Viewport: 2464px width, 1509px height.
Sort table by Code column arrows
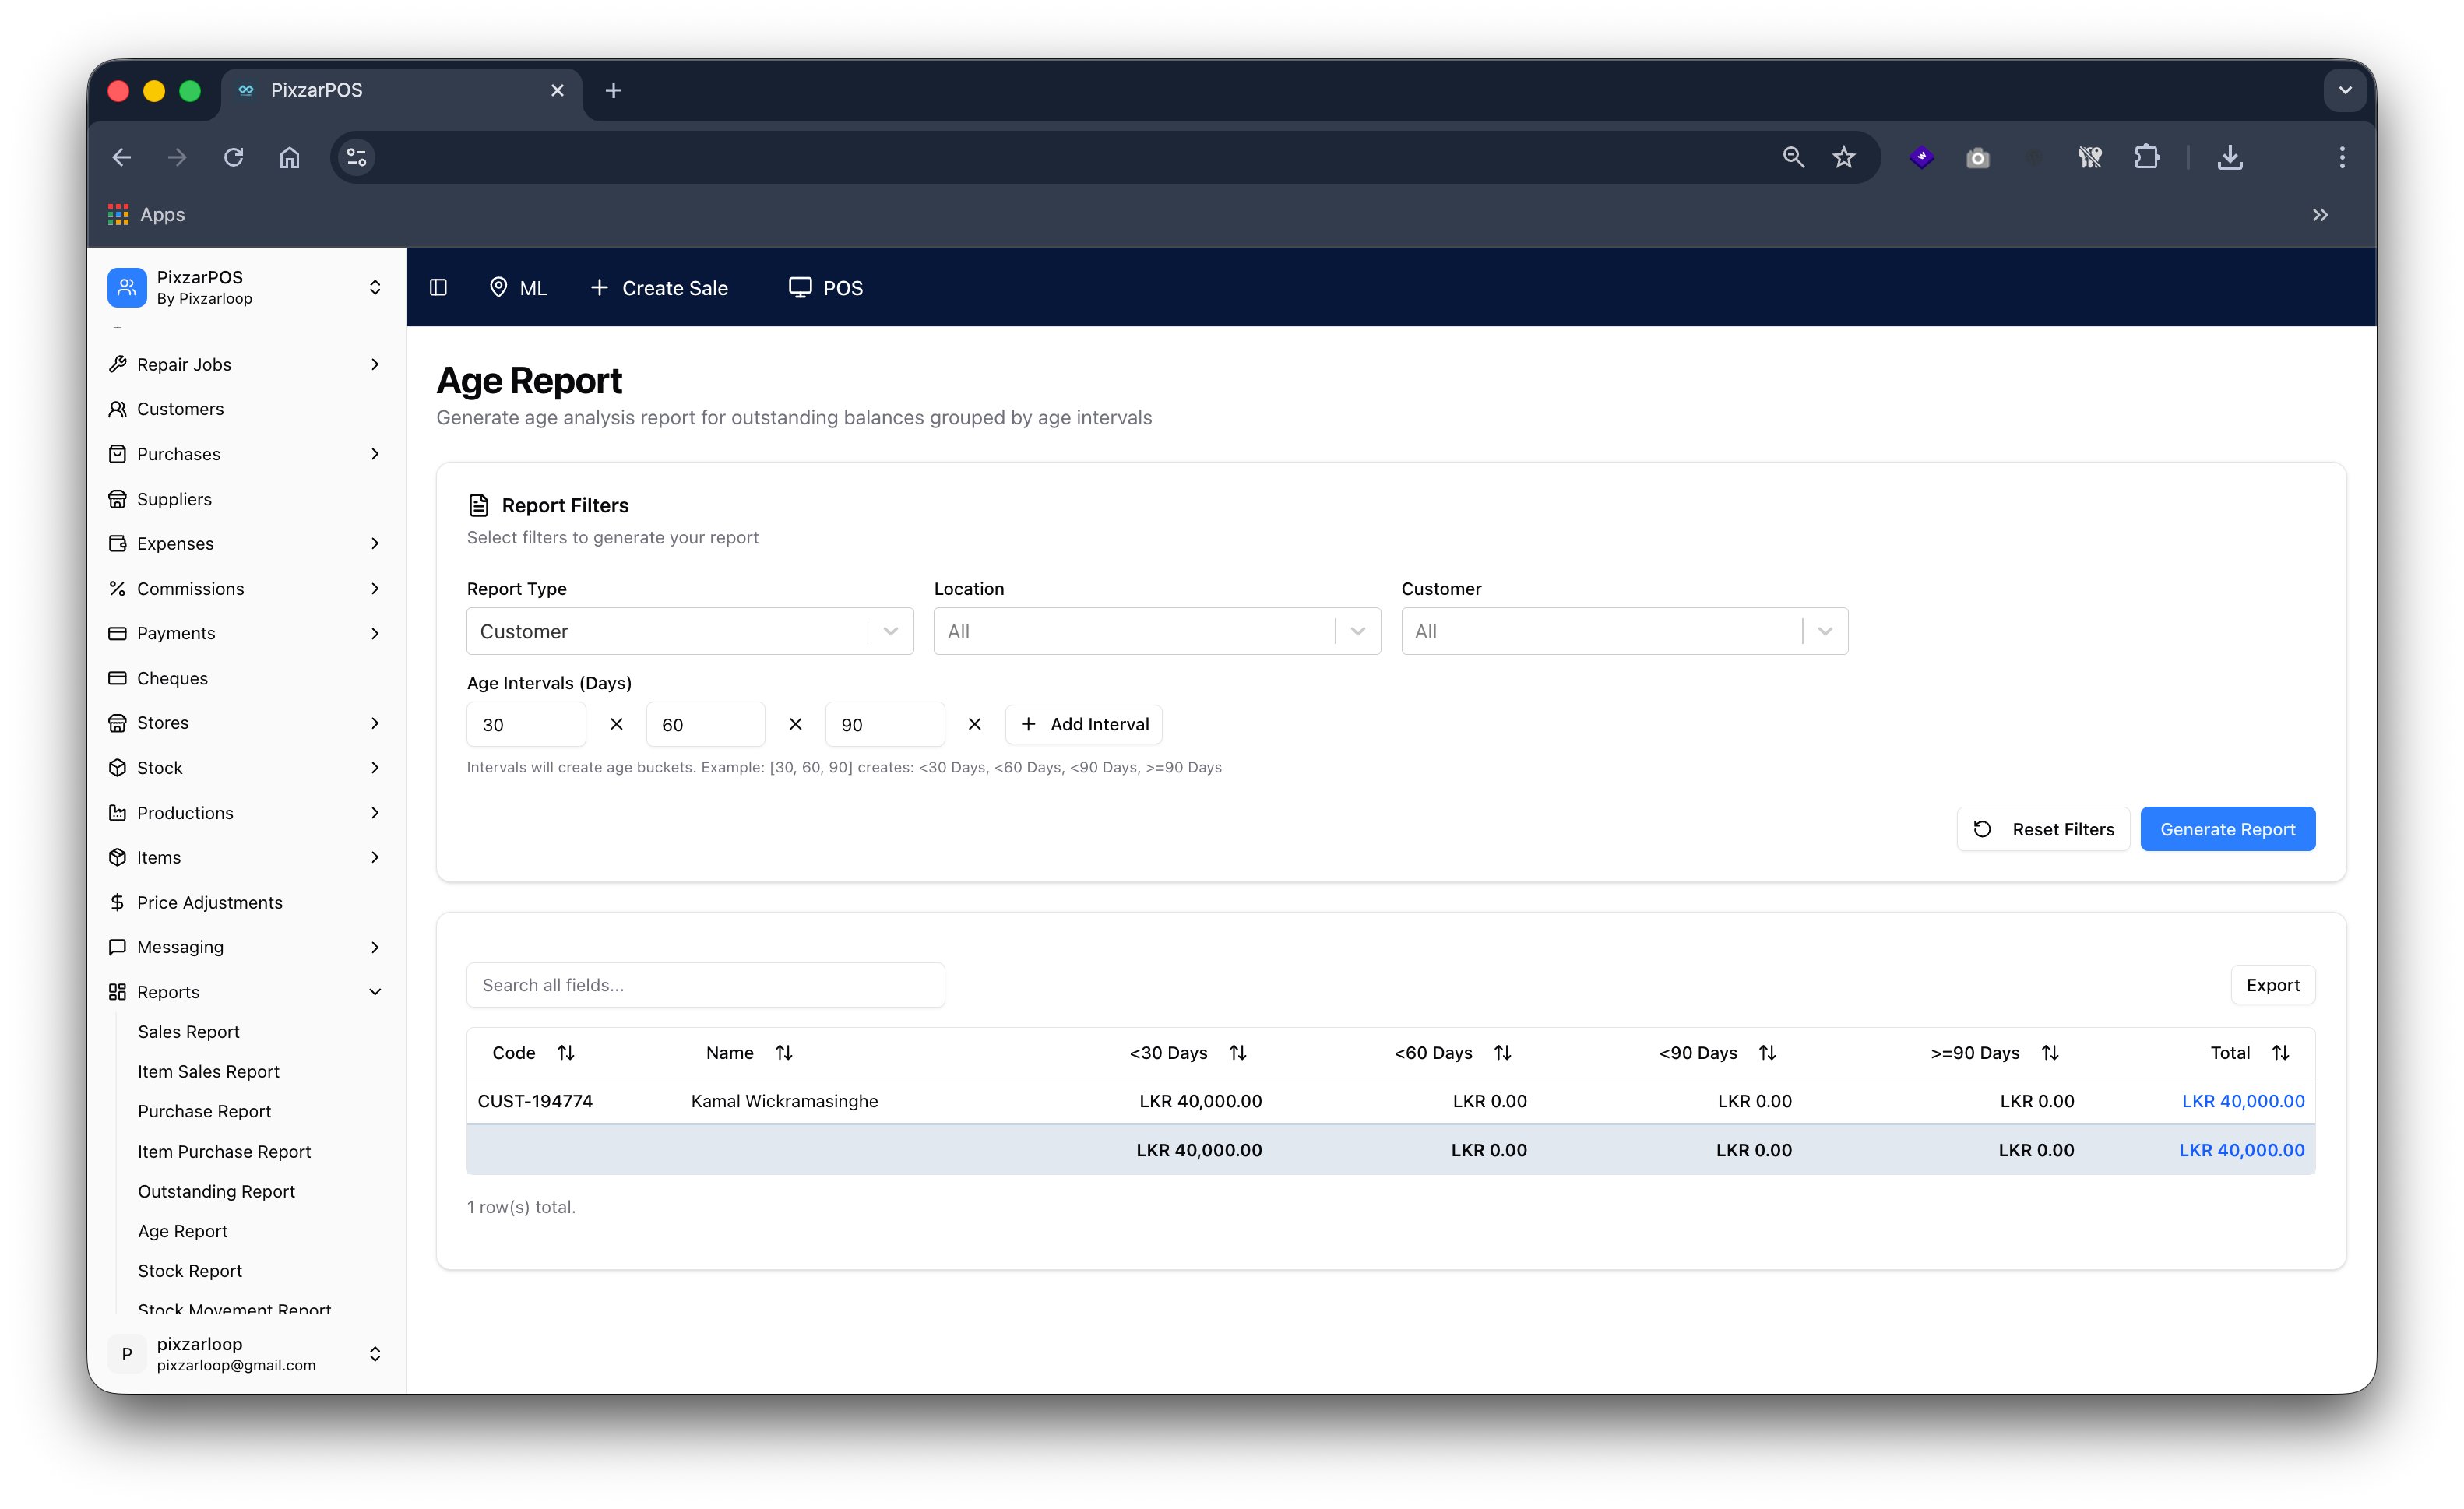tap(566, 1052)
